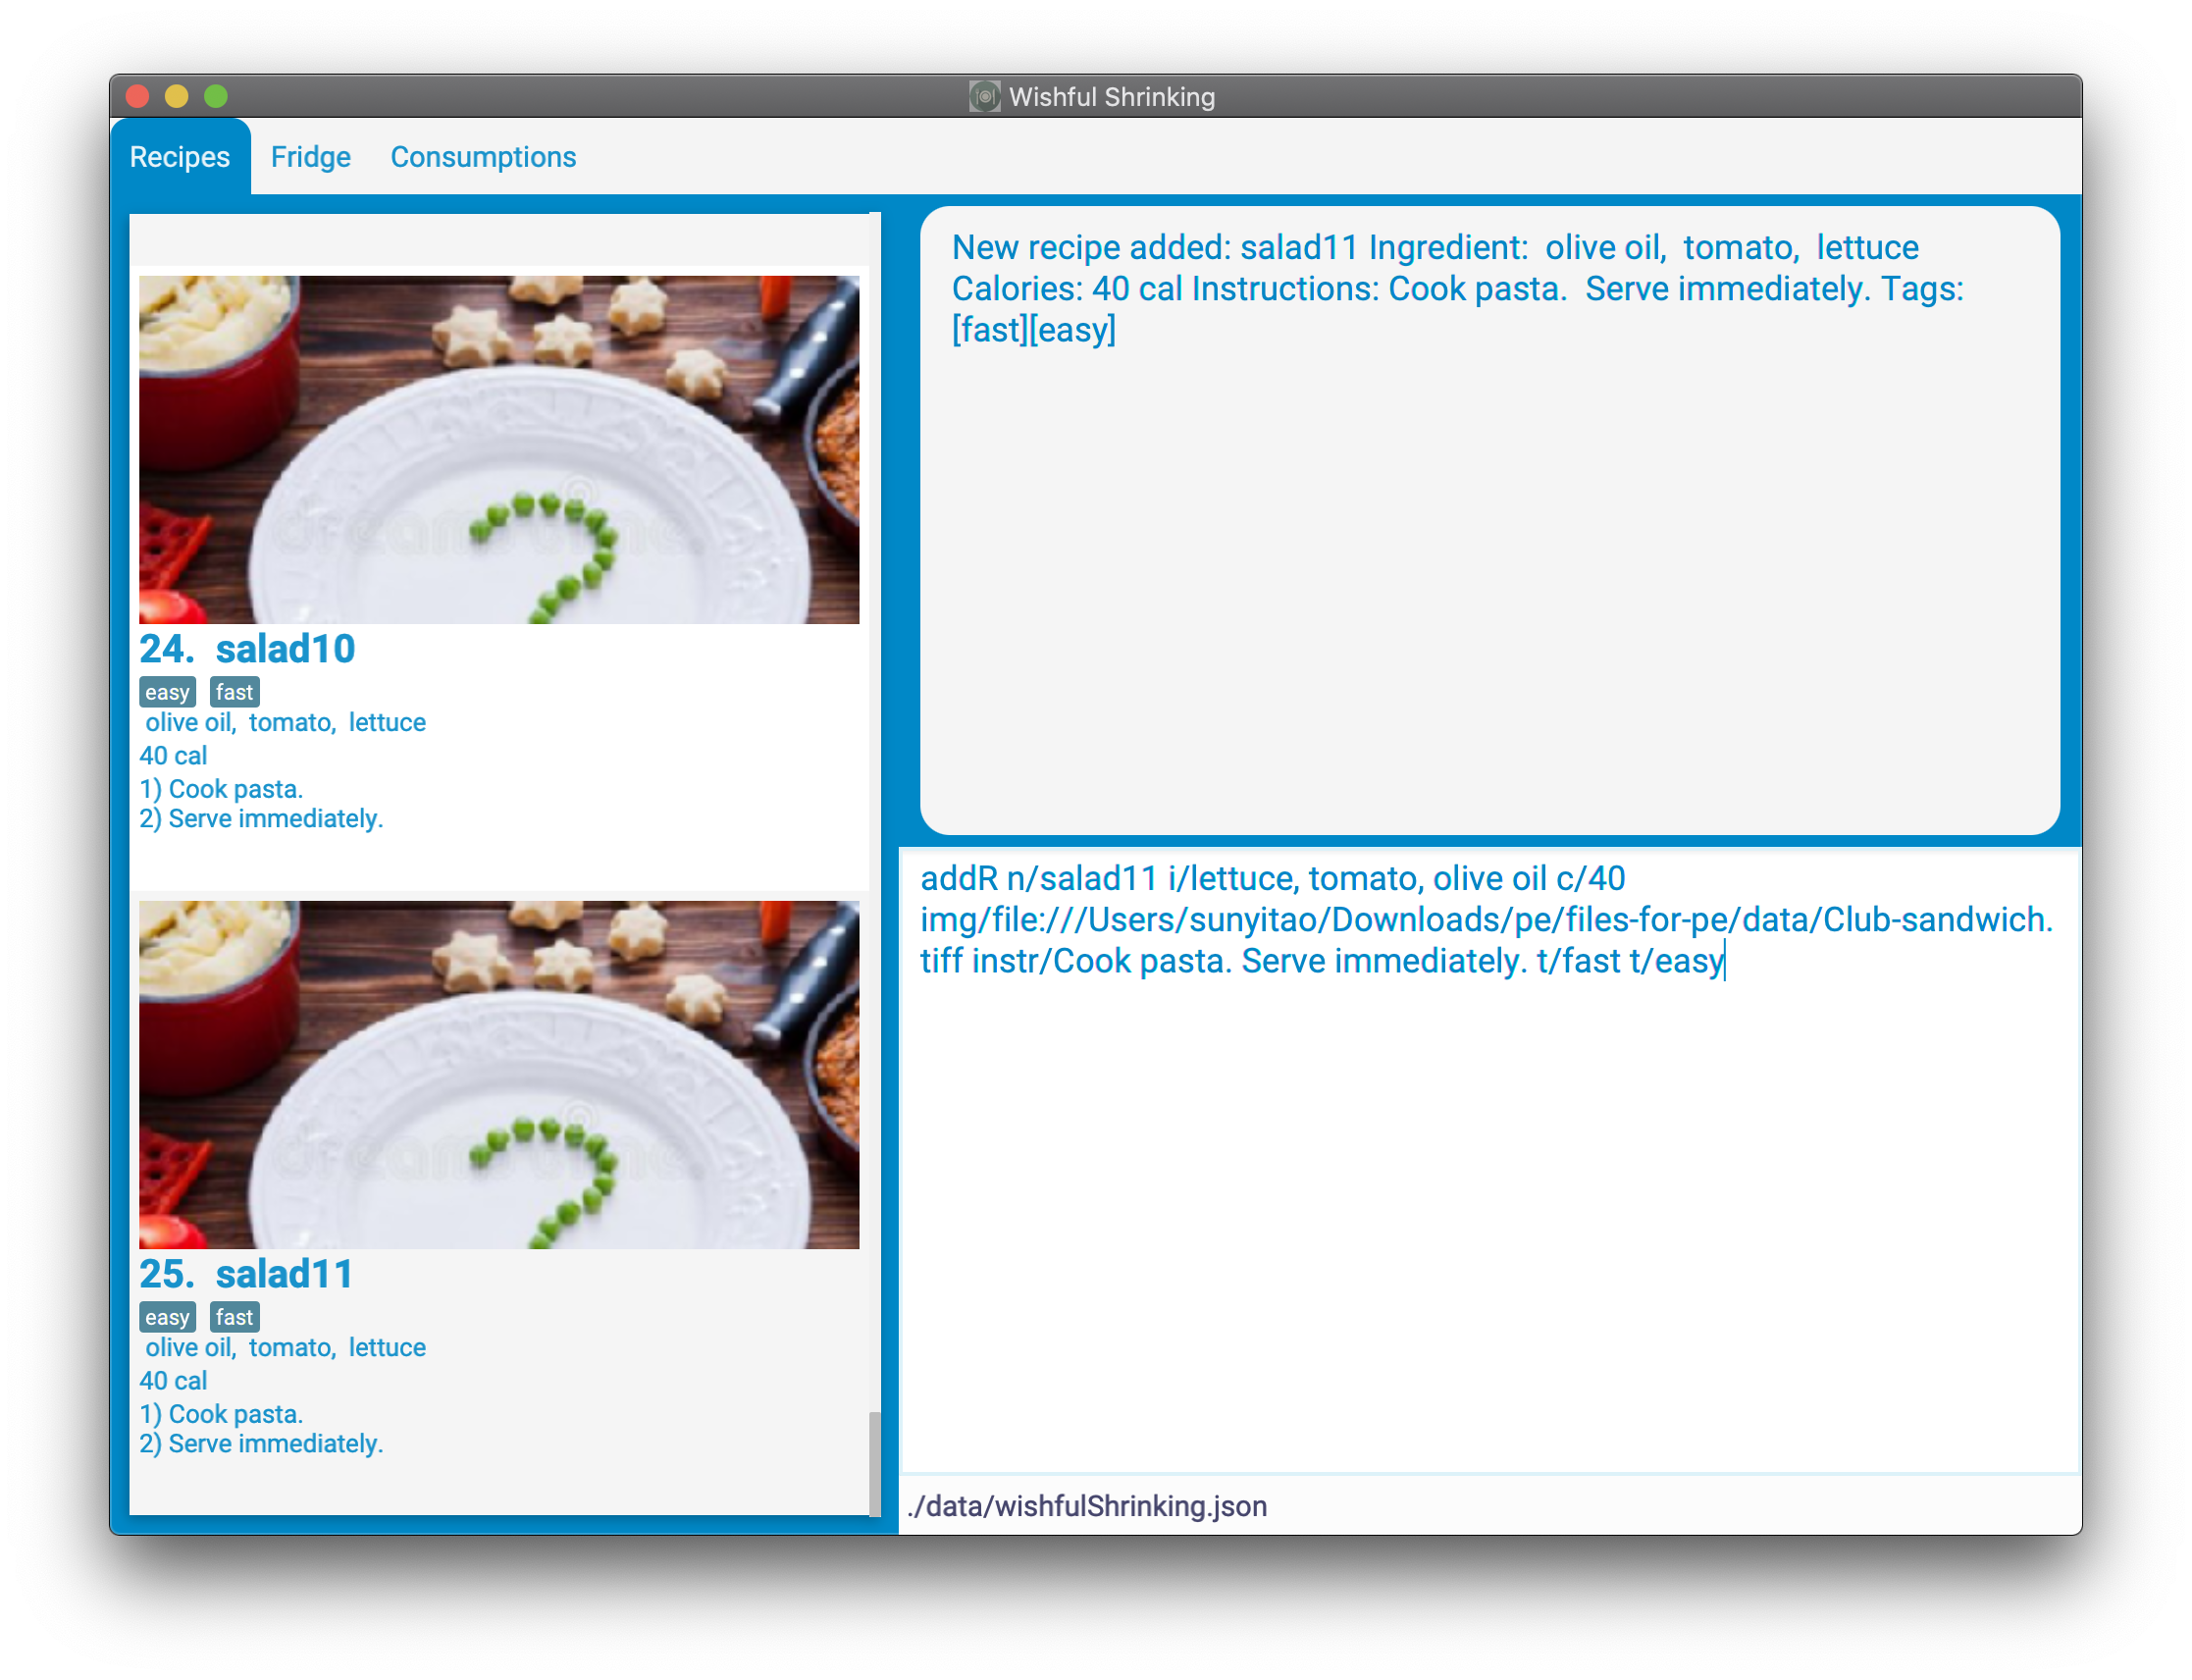Click the Recipes tab

[x=179, y=157]
